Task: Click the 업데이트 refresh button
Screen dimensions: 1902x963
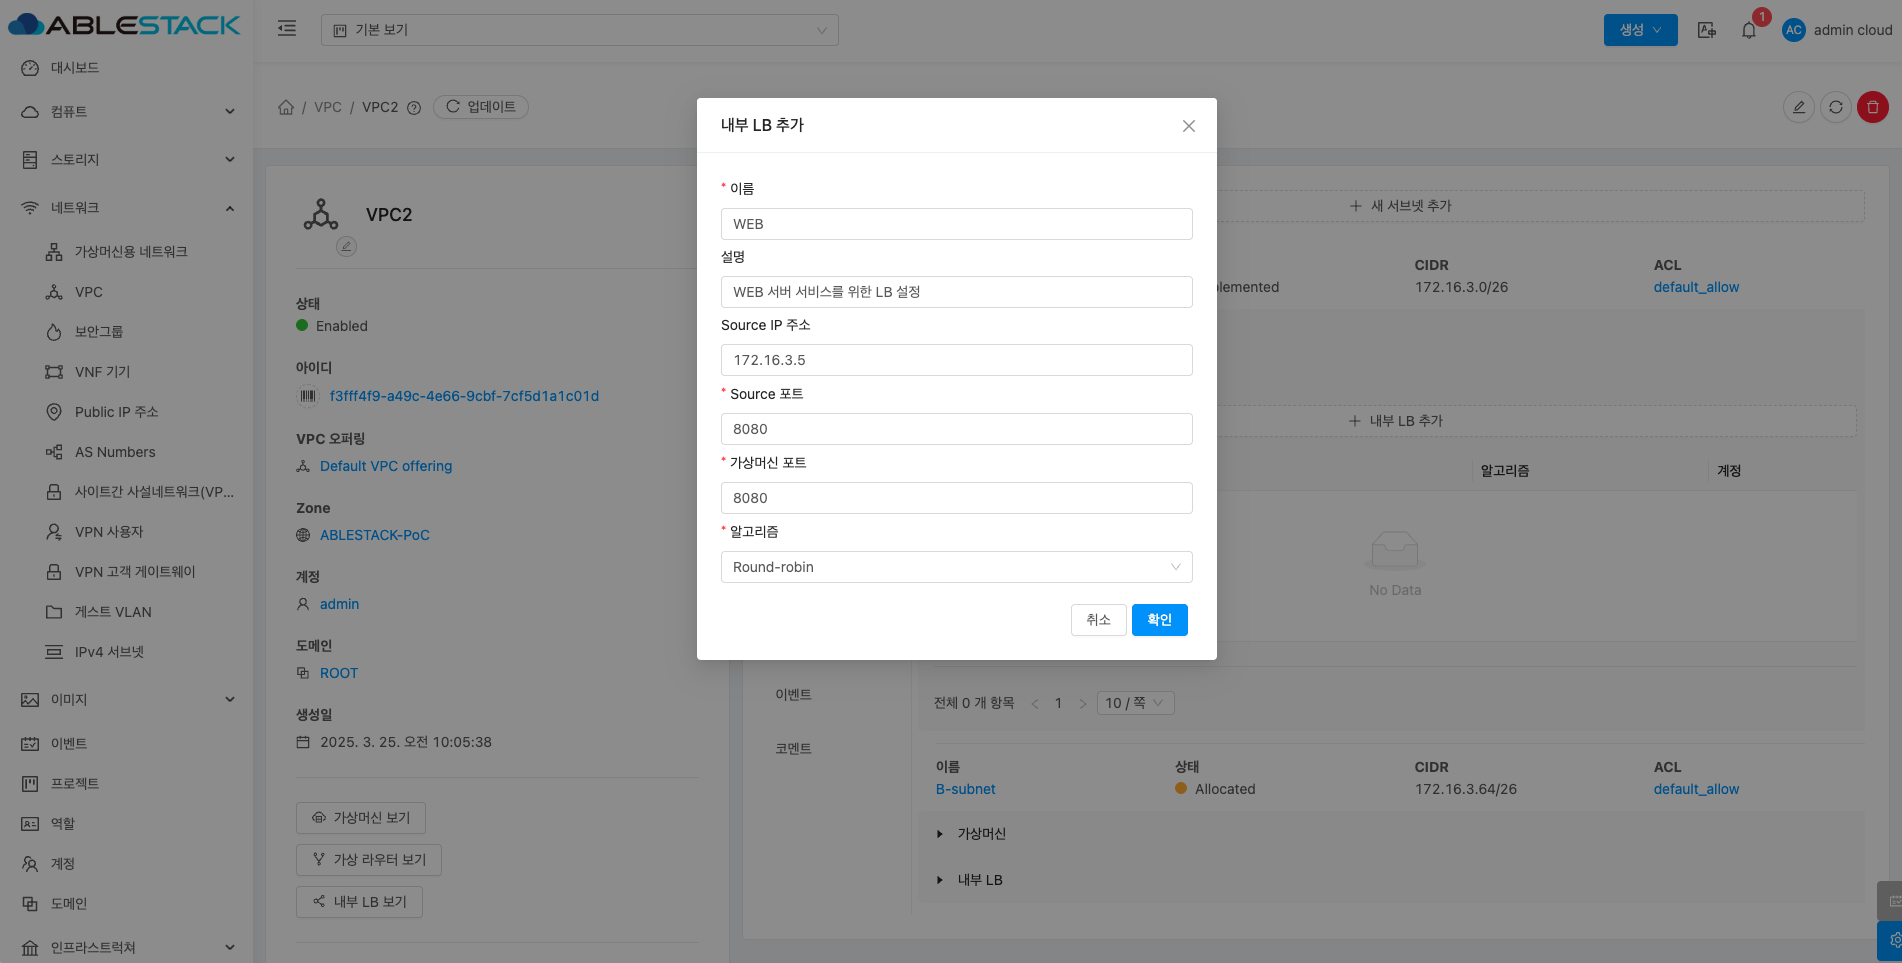Action: 481,107
